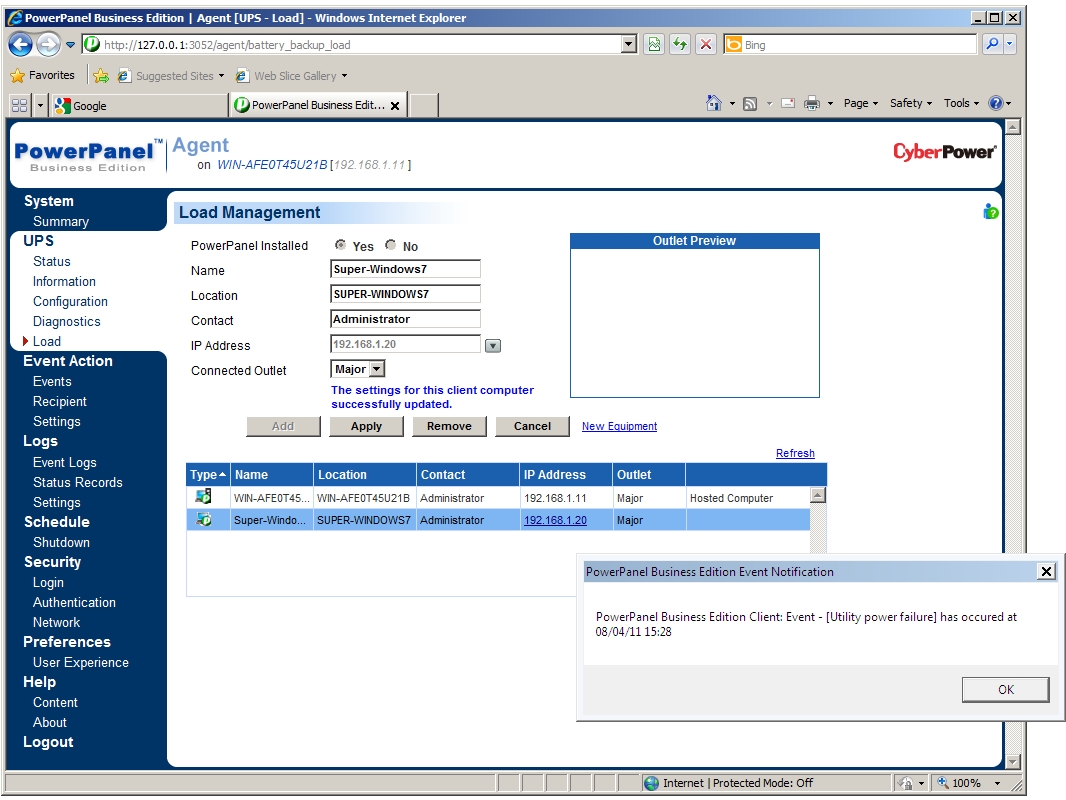Screen dimensions: 1066x800
Task: Click the Apply button
Action: click(x=366, y=426)
